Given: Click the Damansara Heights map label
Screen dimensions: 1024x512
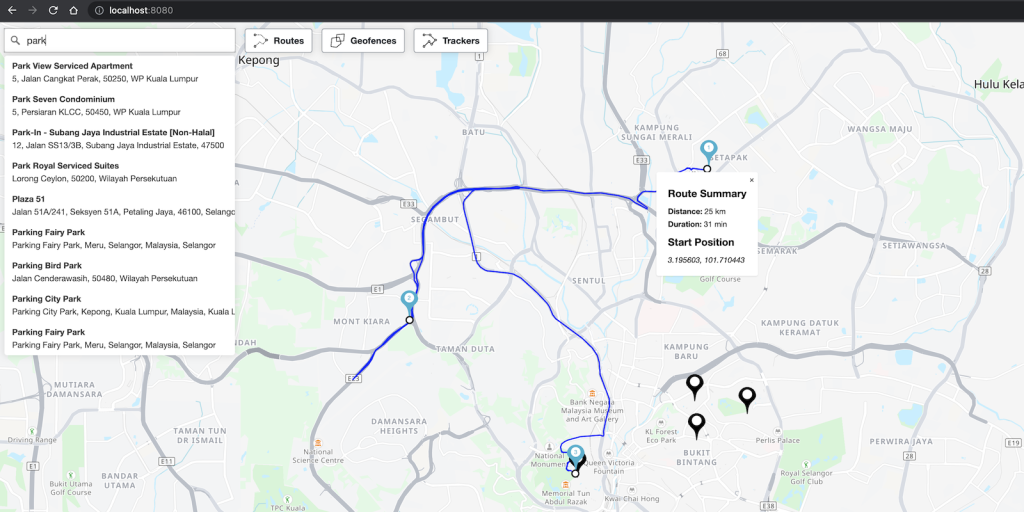Looking at the screenshot, I should point(399,426).
